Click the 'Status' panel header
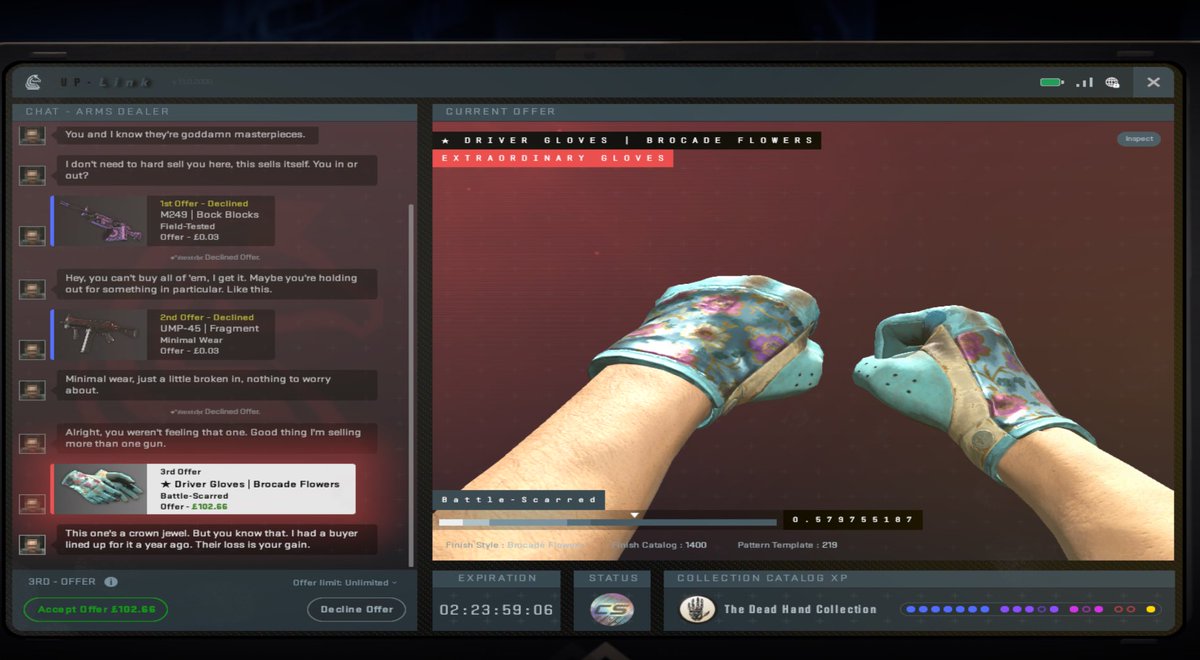Image resolution: width=1200 pixels, height=660 pixels. pyautogui.click(x=613, y=578)
